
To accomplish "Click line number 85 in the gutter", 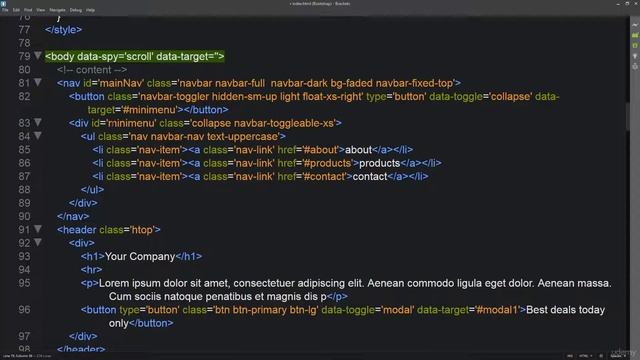I will [24, 150].
